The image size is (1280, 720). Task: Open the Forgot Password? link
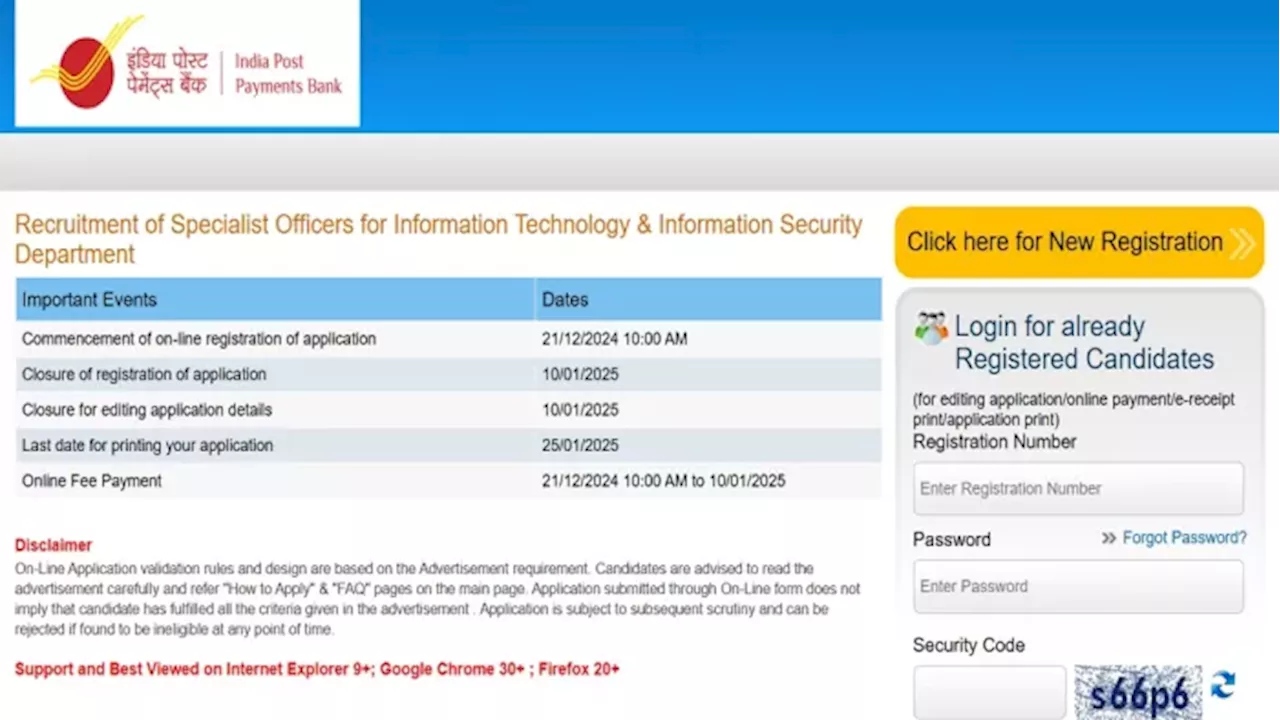(1184, 538)
